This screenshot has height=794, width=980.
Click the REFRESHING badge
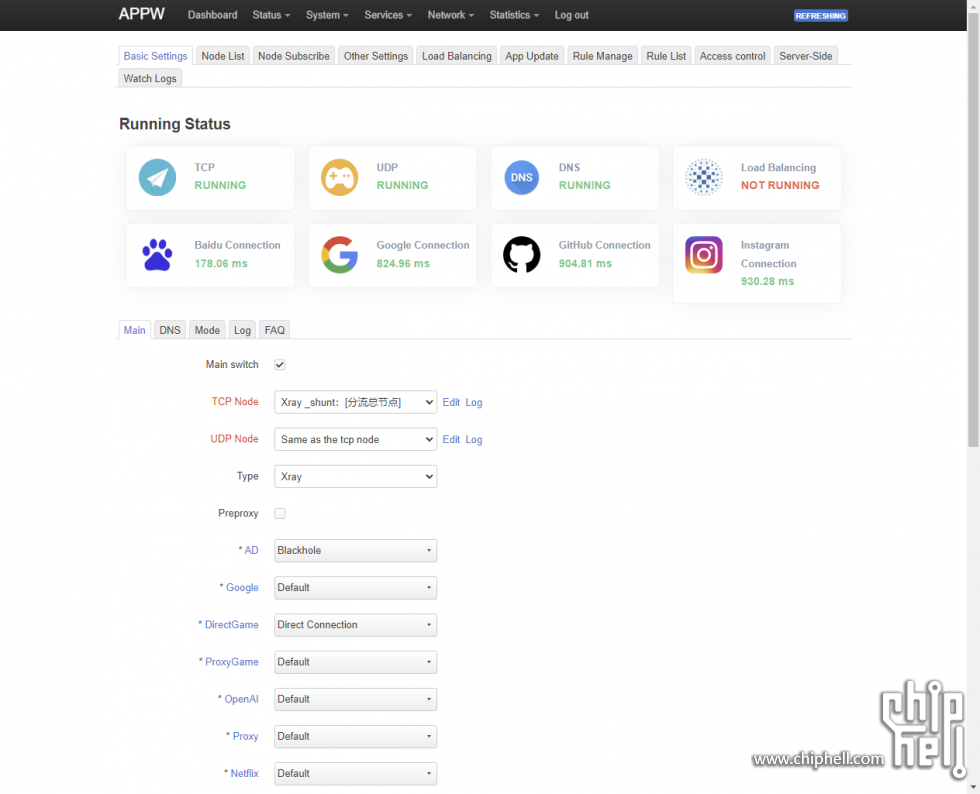coord(821,16)
